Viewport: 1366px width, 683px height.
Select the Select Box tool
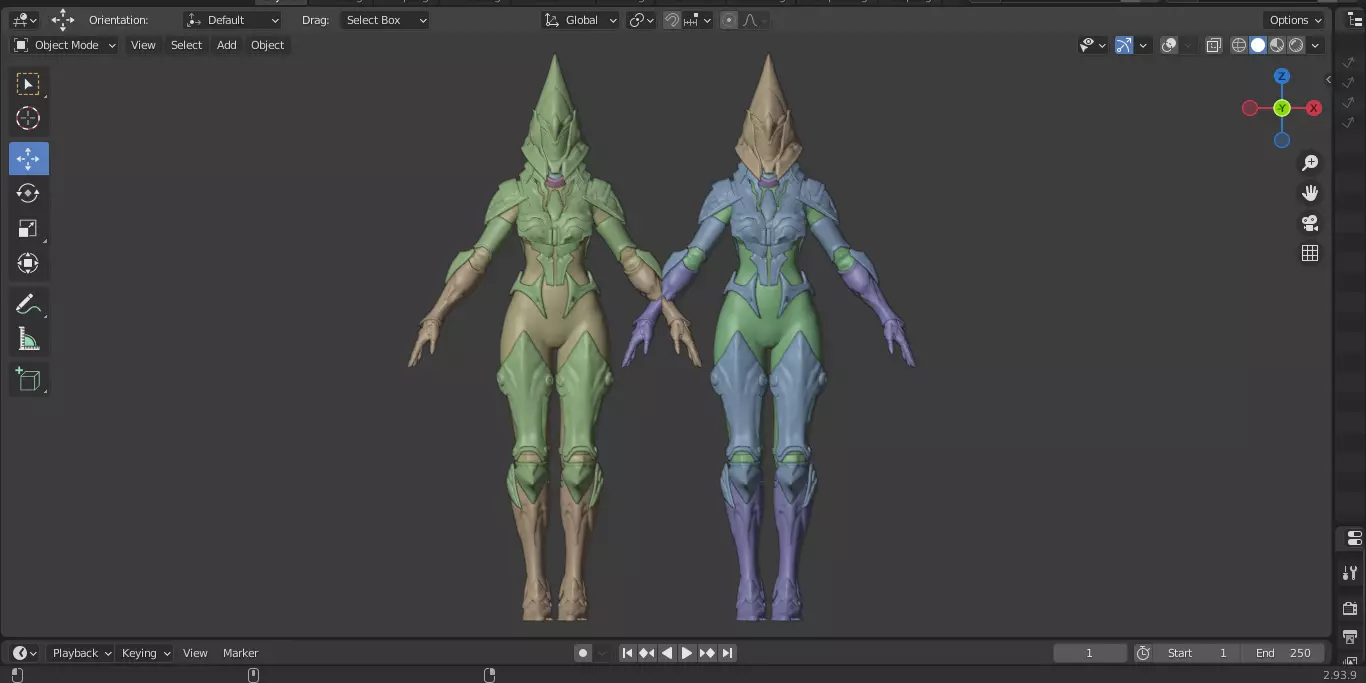pyautogui.click(x=28, y=84)
